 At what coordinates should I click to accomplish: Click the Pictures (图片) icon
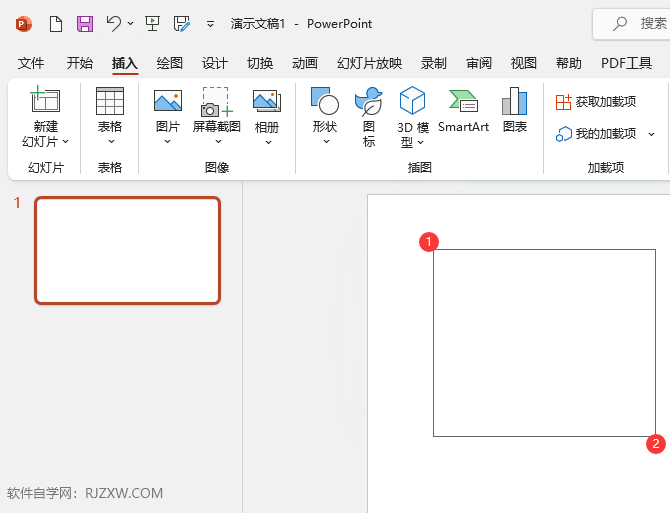pos(167,101)
